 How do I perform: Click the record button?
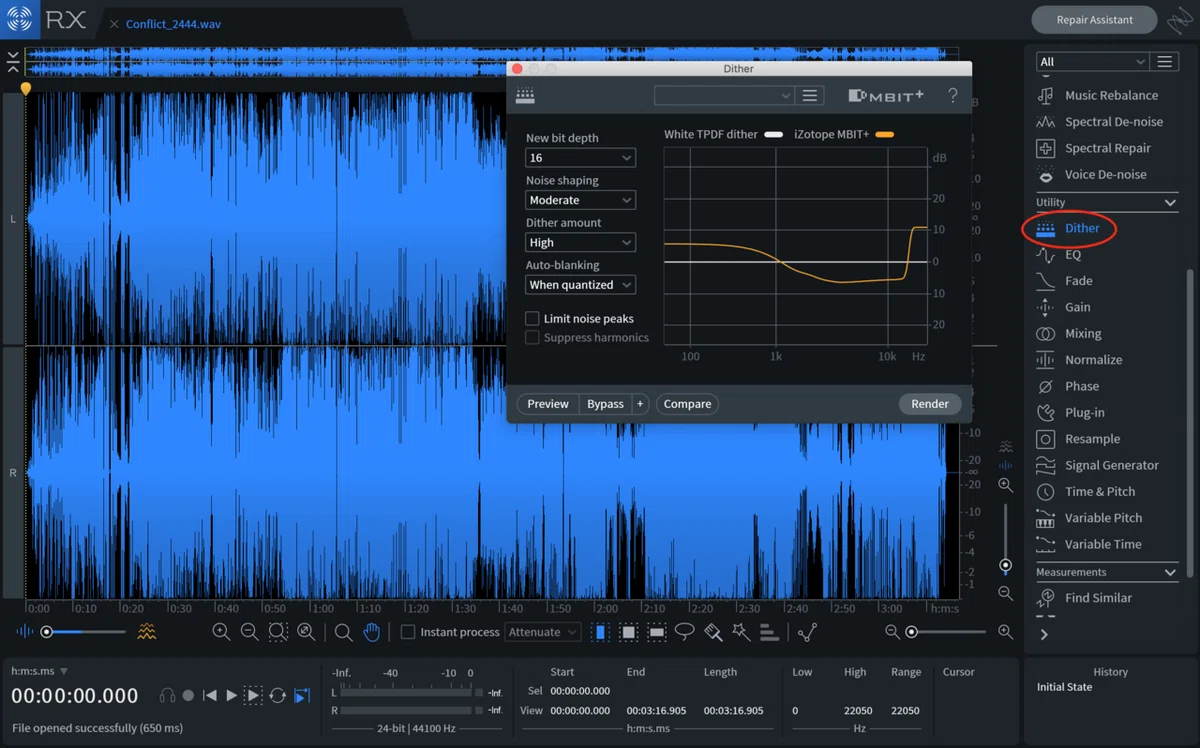click(188, 695)
